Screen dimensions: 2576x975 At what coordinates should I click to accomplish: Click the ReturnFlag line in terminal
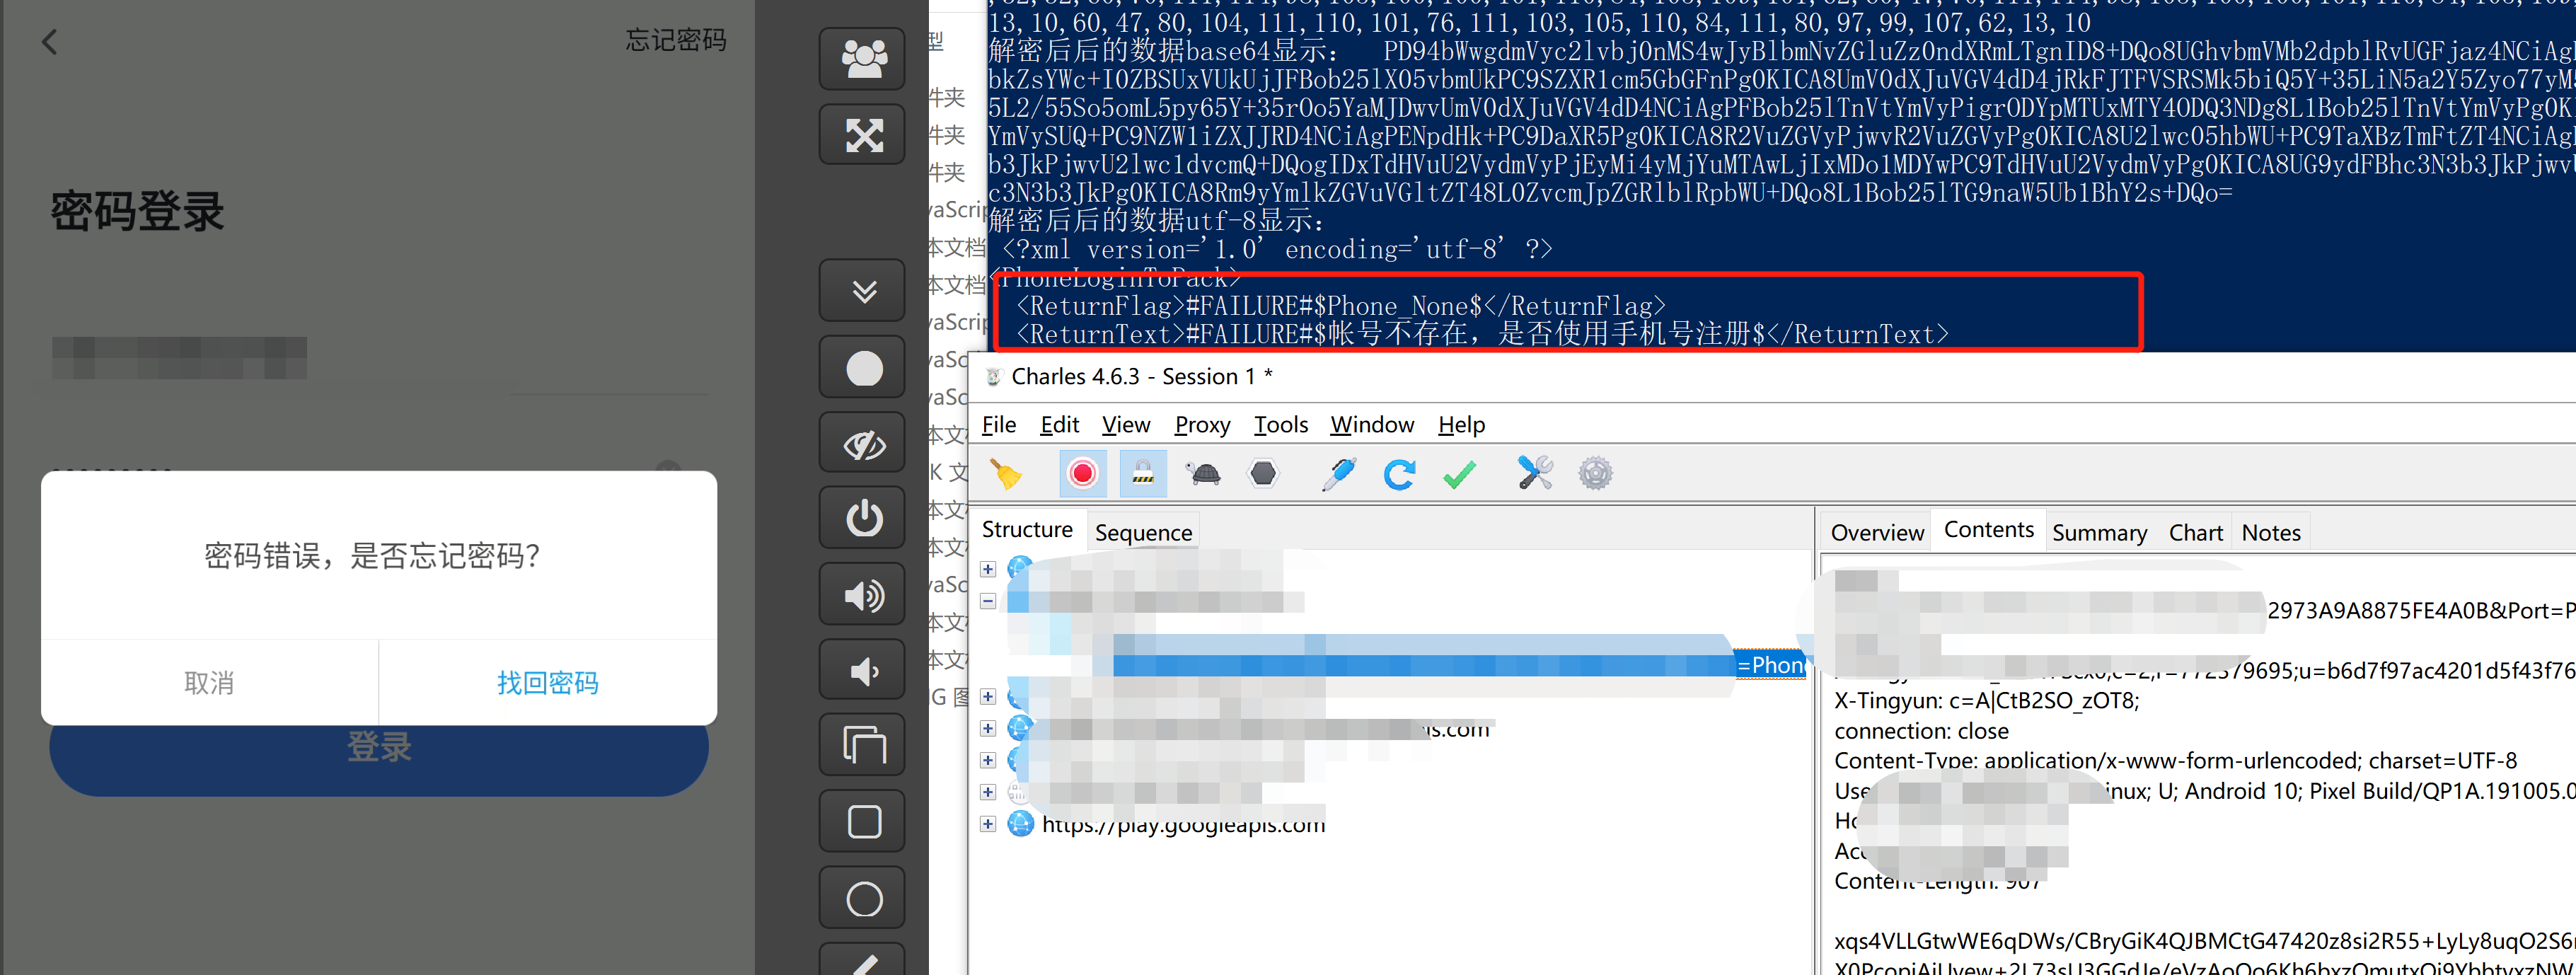coord(1341,306)
